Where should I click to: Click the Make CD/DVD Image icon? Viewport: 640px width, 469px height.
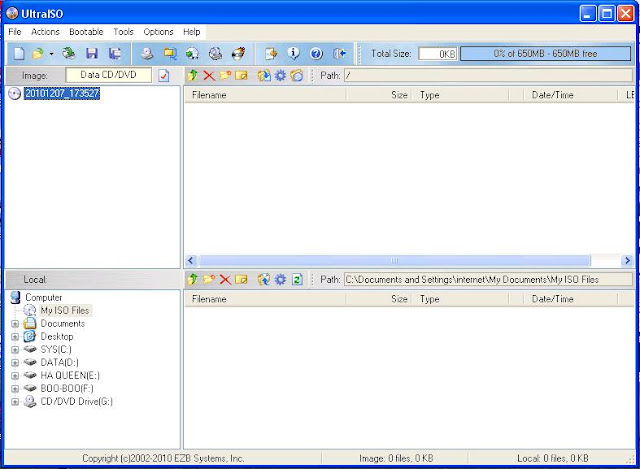pyautogui.click(x=147, y=53)
